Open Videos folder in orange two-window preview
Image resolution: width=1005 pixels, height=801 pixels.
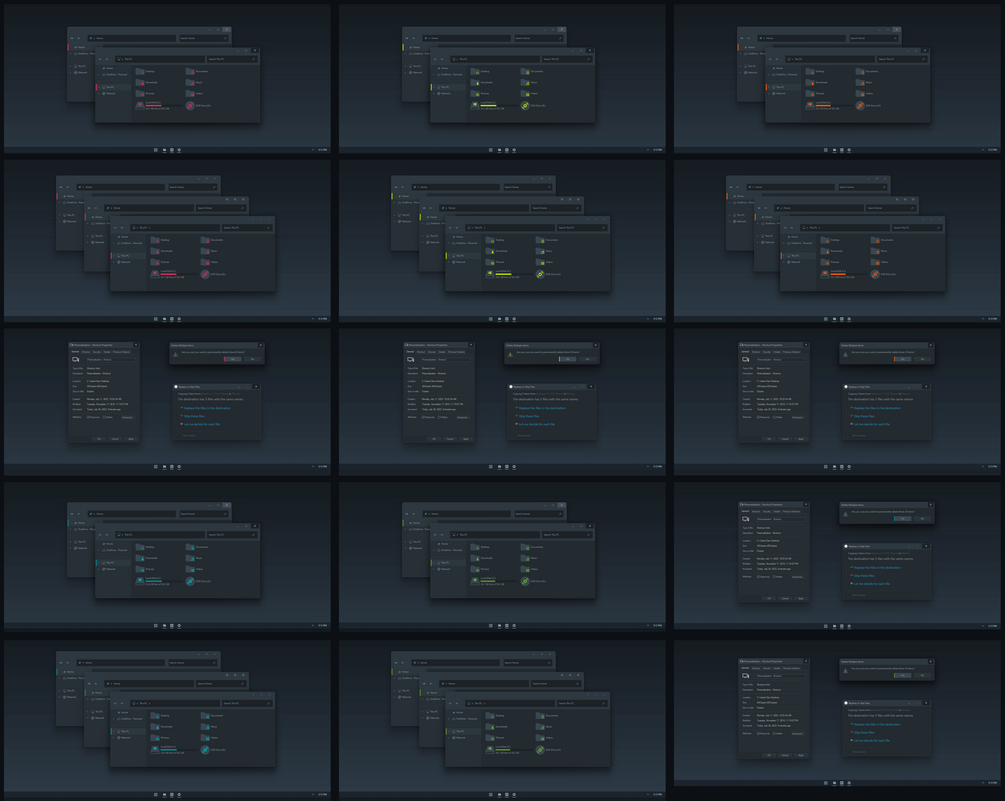[860, 94]
